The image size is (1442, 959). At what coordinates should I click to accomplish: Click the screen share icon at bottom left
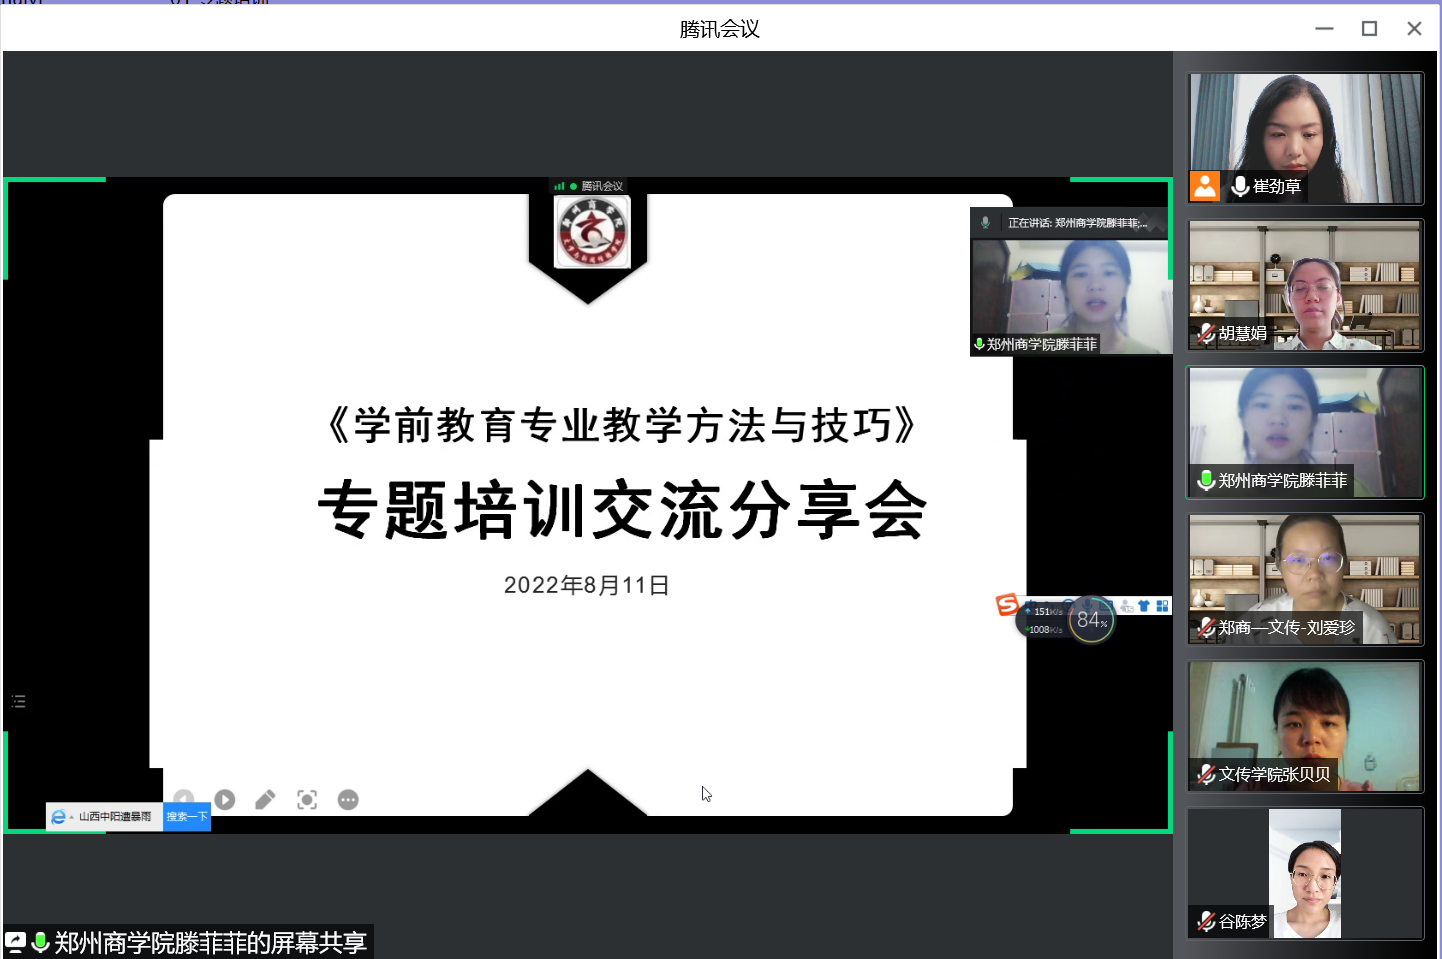point(16,942)
